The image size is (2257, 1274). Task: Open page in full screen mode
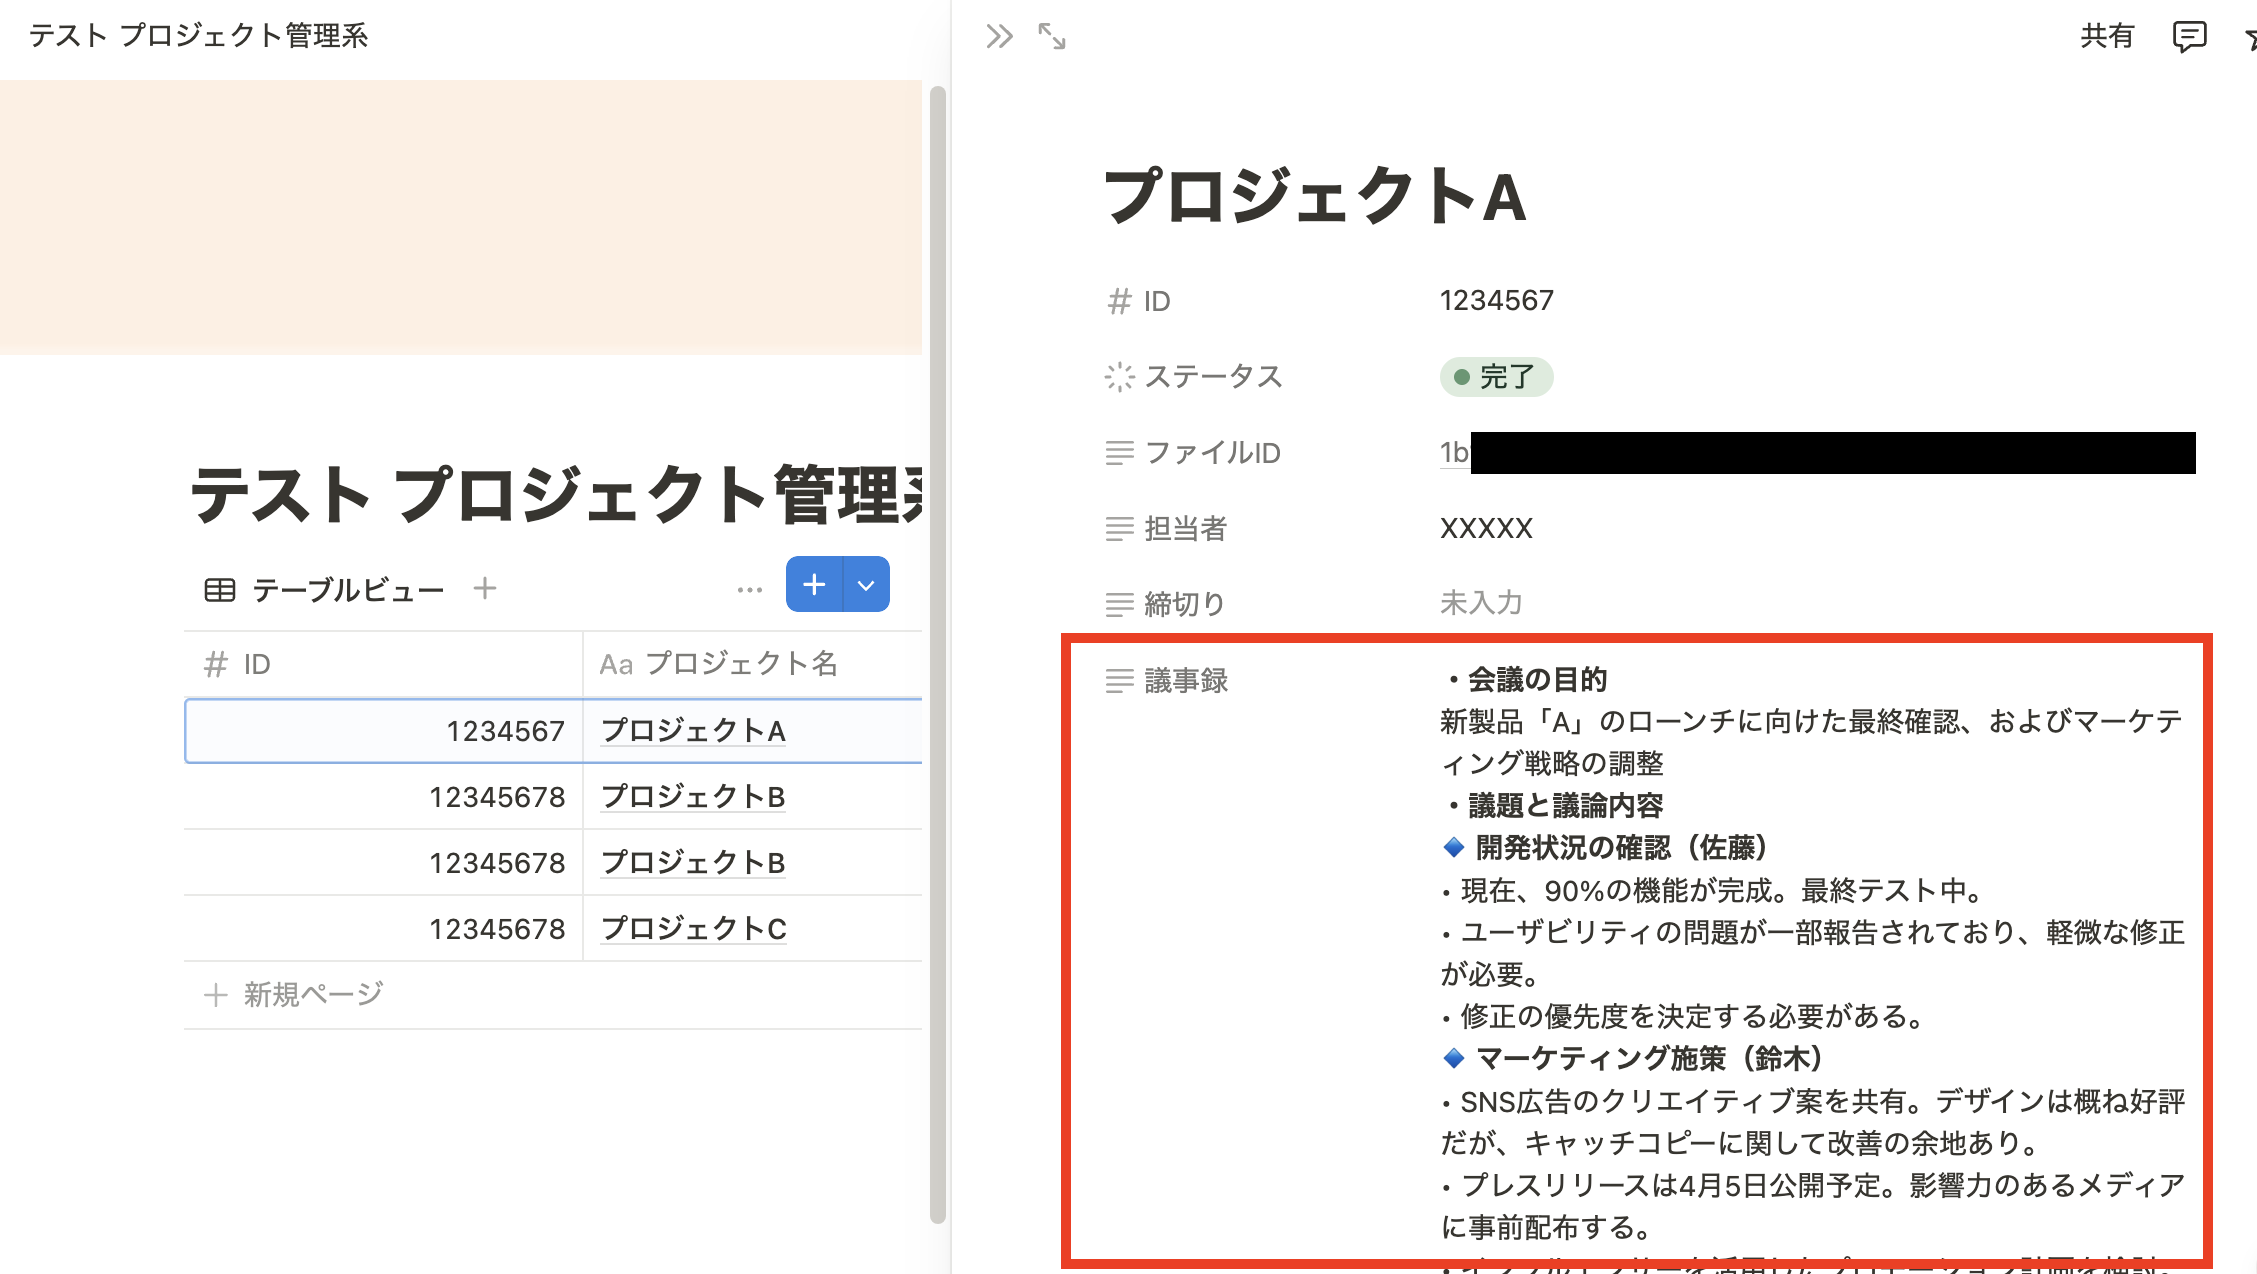click(1051, 37)
